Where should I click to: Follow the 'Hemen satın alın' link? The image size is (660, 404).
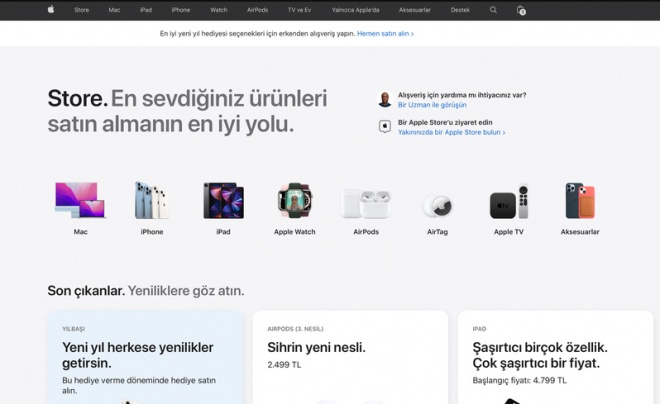(x=385, y=33)
